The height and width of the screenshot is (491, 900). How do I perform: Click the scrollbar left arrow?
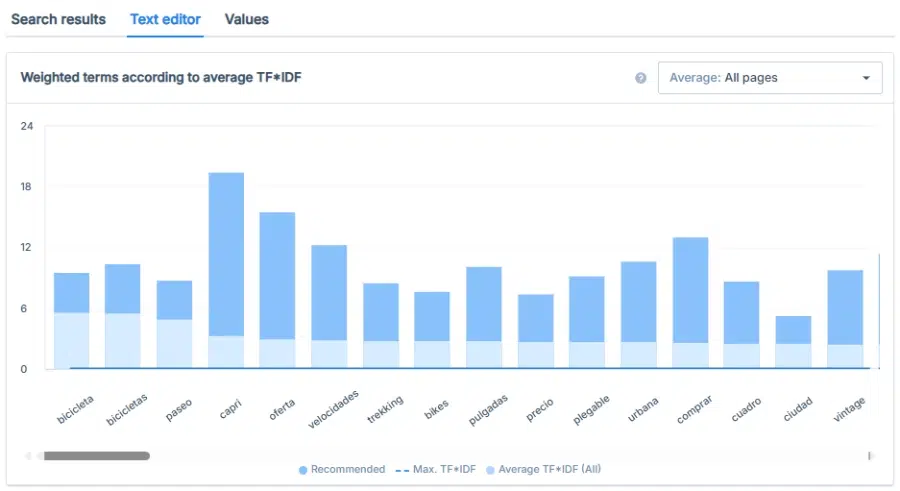pyautogui.click(x=28, y=456)
